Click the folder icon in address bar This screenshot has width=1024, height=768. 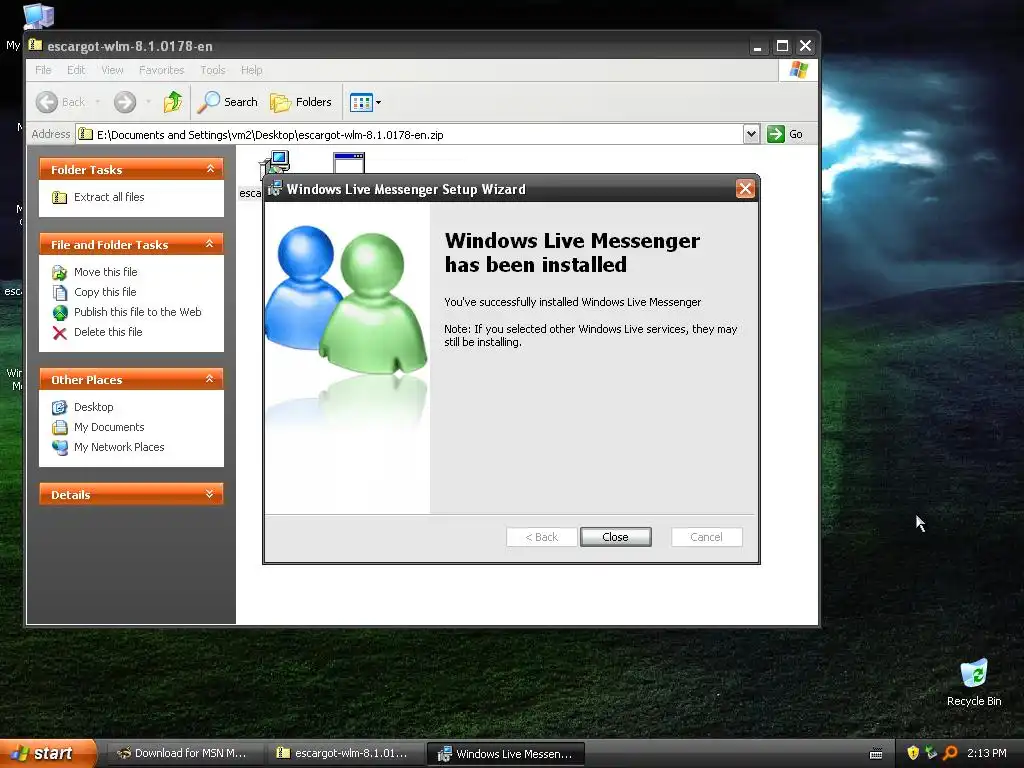86,135
